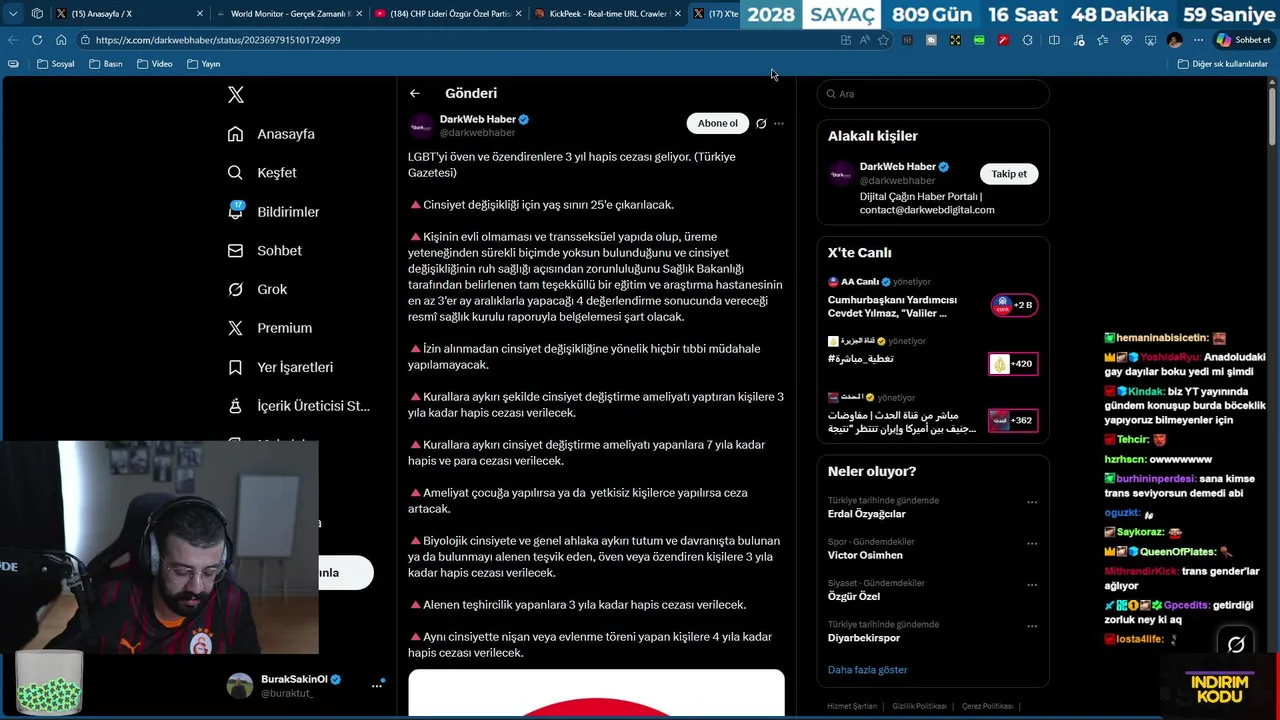The height and width of the screenshot is (720, 1280).
Task: Click the +362 live listeners badge
Action: click(1013, 420)
